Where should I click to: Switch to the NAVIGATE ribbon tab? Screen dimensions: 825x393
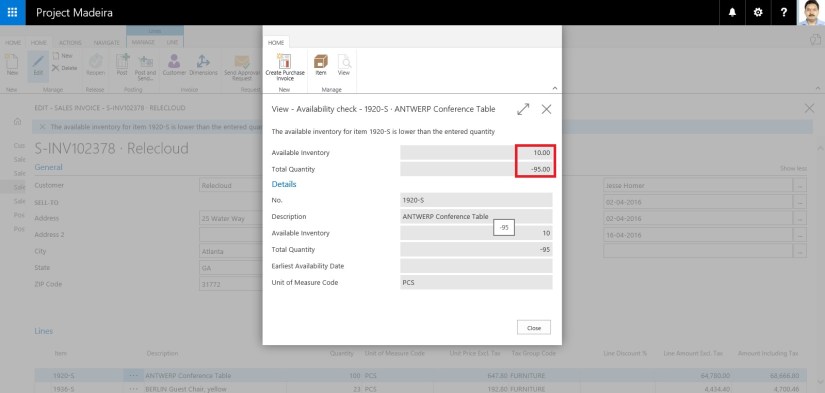point(107,43)
